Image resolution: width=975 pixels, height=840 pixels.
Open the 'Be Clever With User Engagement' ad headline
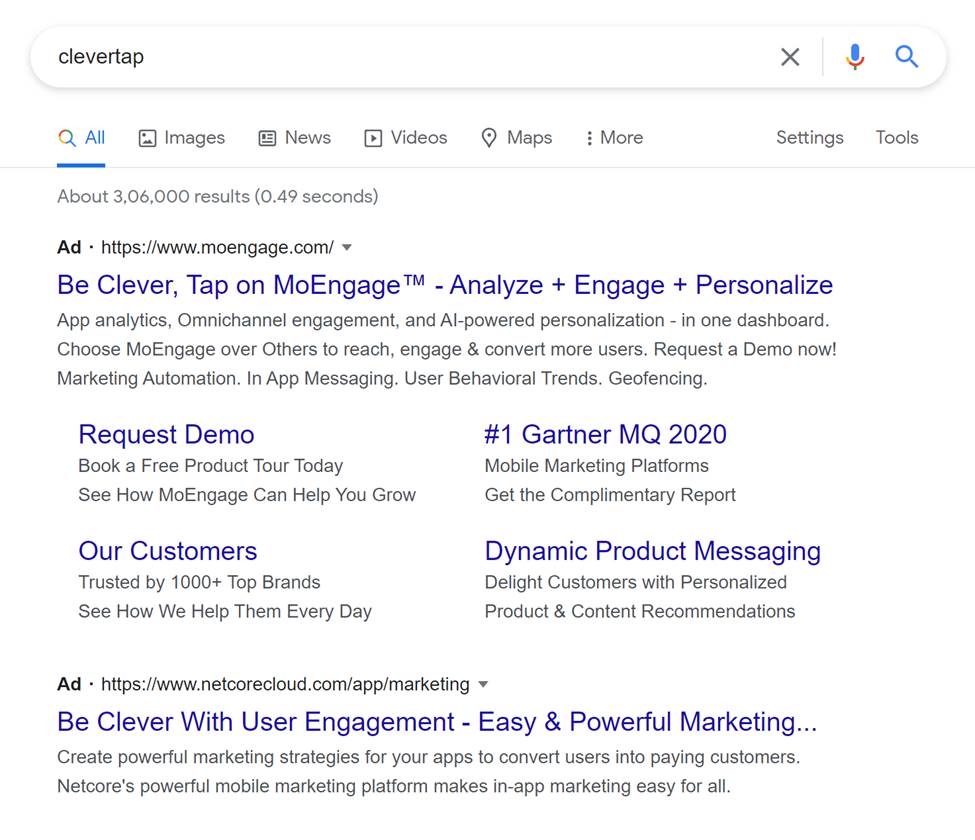(437, 722)
